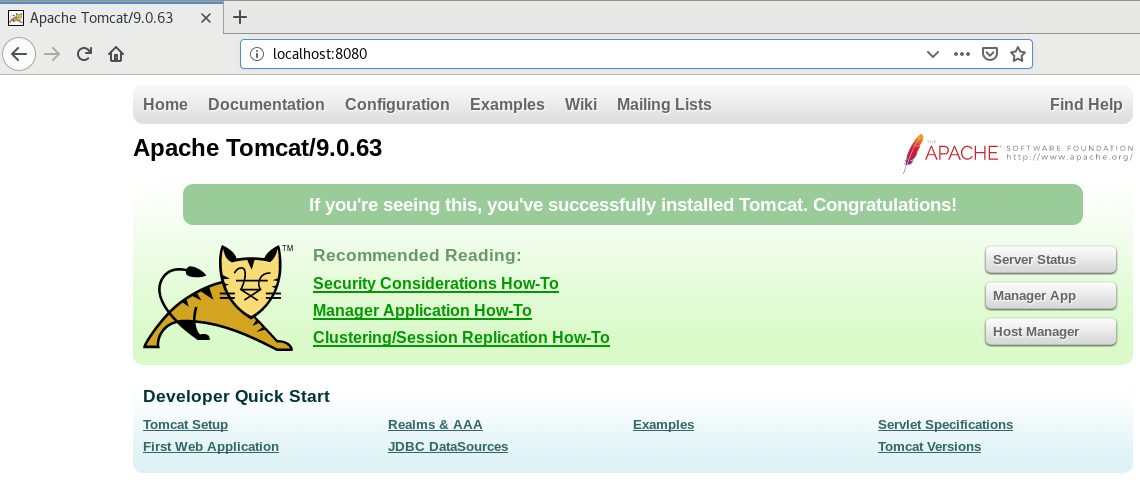Show site information icon in address bar

[256, 54]
